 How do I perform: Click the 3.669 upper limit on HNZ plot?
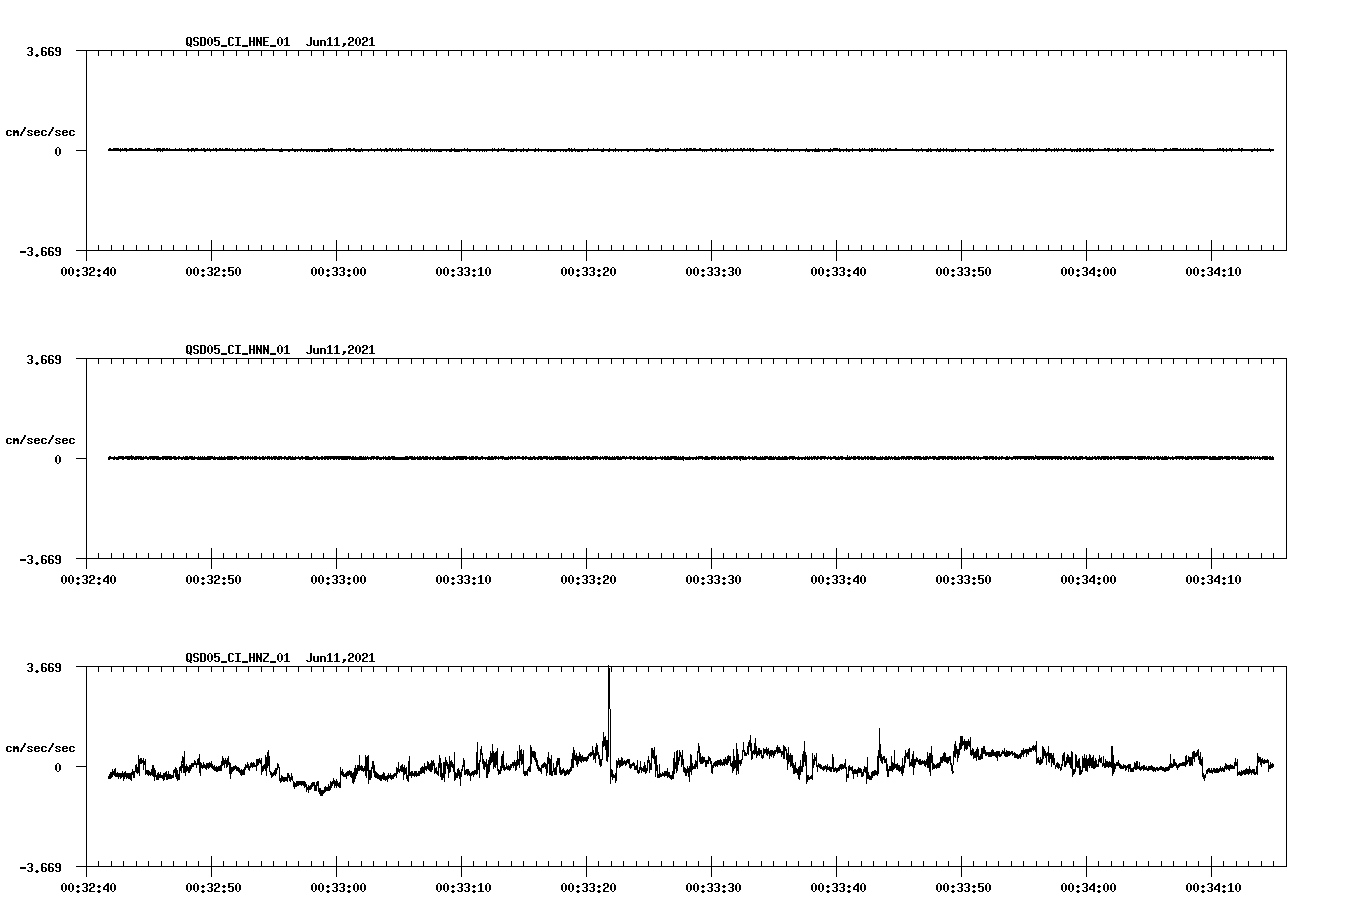click(44, 667)
